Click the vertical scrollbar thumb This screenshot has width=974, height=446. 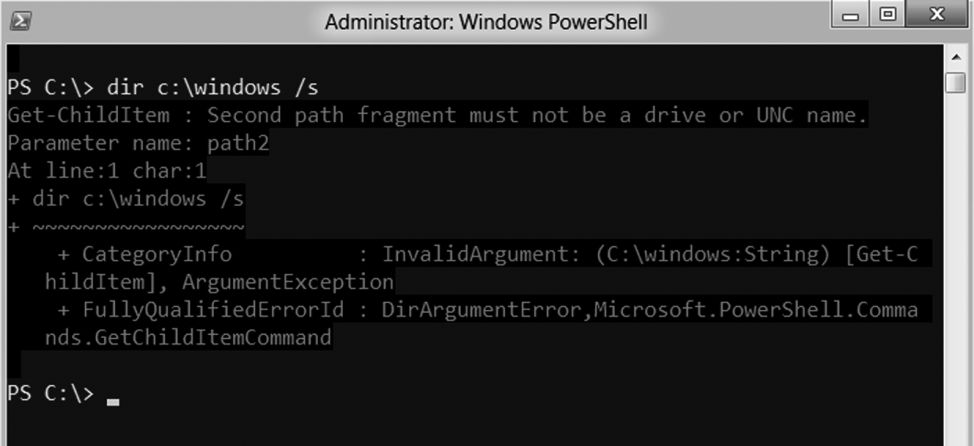coord(955,82)
